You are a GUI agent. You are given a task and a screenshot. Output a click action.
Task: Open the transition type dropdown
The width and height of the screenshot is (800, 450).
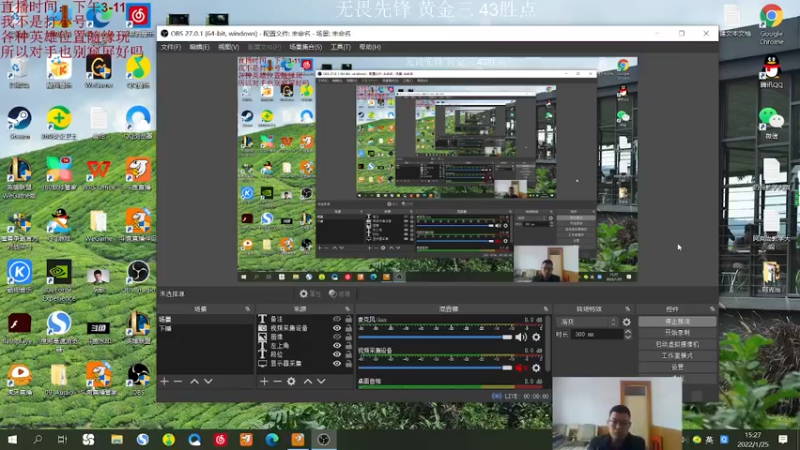tap(588, 322)
